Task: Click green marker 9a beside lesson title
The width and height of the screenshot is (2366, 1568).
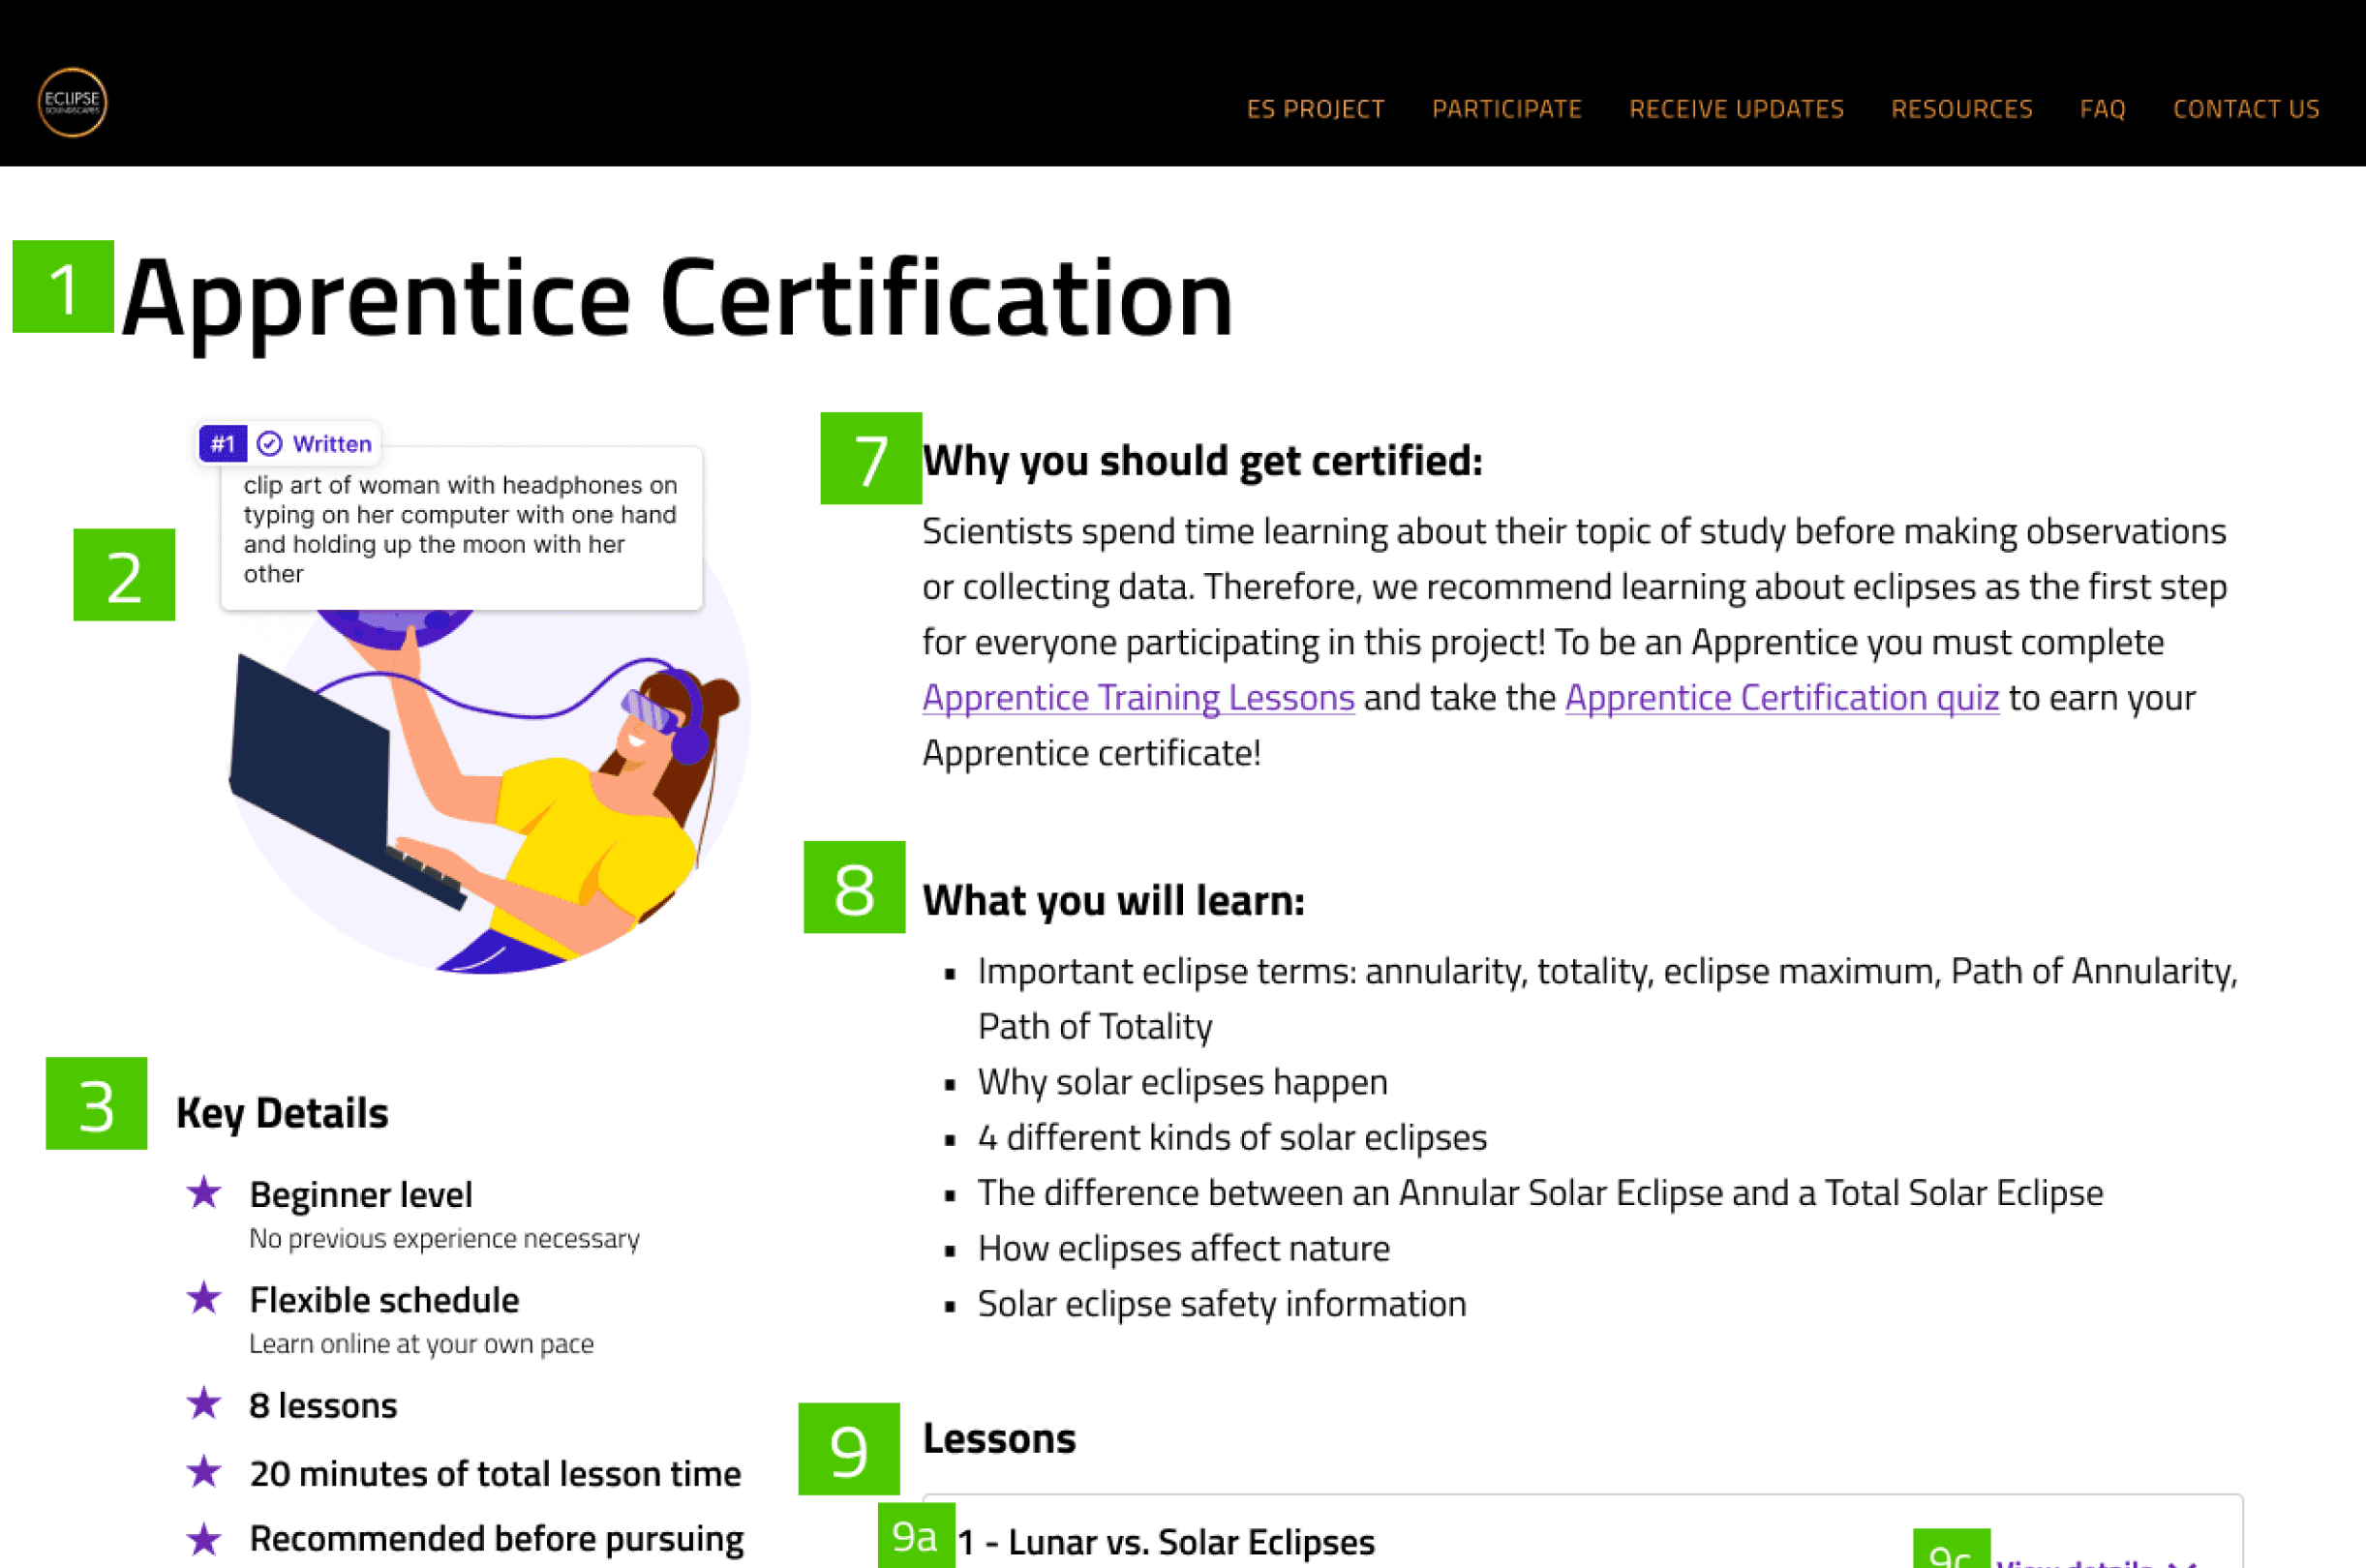Action: pyautogui.click(x=915, y=1536)
